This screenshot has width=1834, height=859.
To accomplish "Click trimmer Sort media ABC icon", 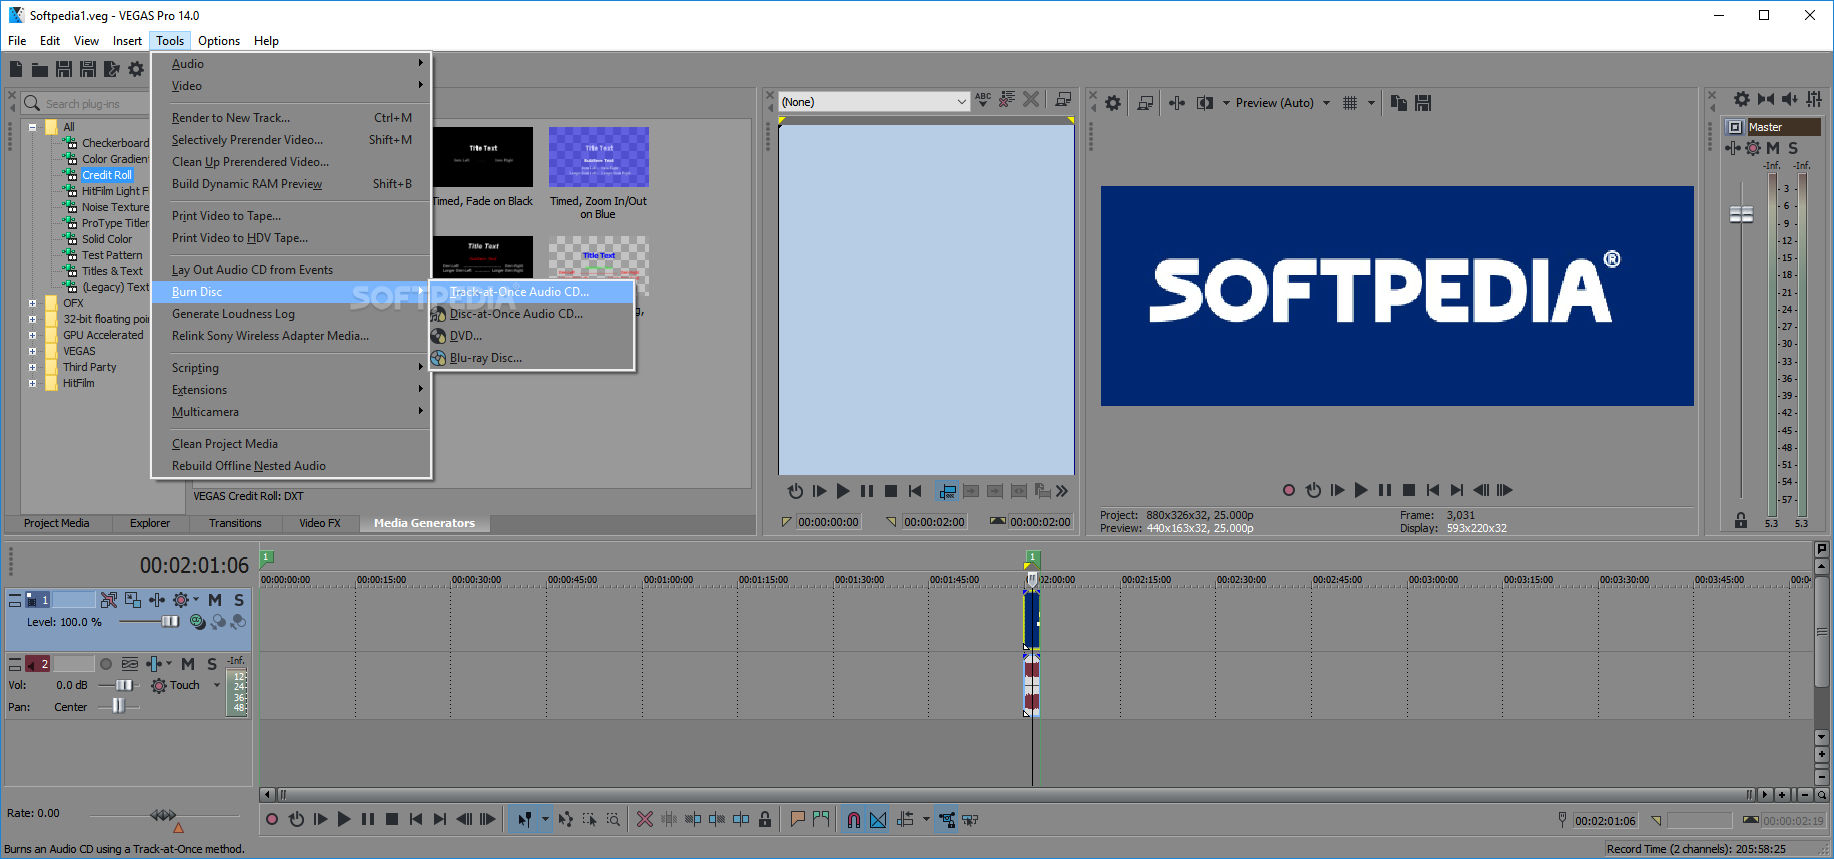I will point(984,99).
